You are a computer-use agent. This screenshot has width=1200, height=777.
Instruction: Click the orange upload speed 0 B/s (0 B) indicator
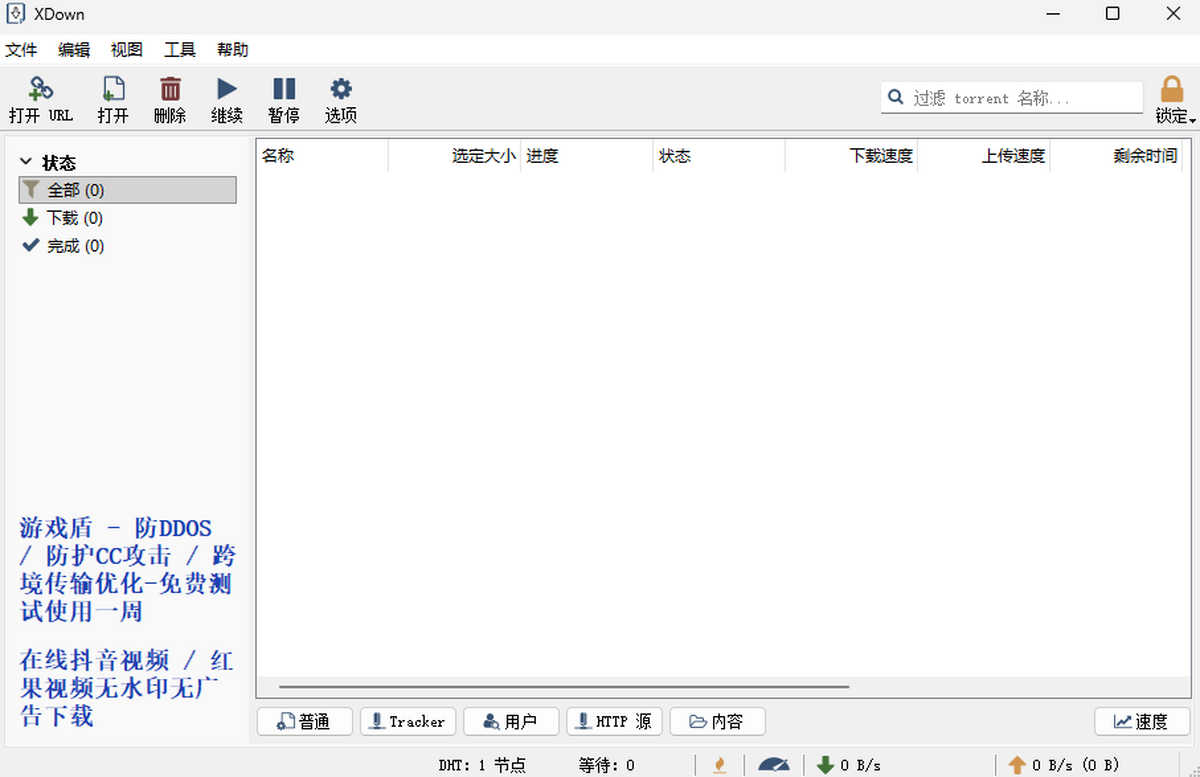click(1063, 765)
